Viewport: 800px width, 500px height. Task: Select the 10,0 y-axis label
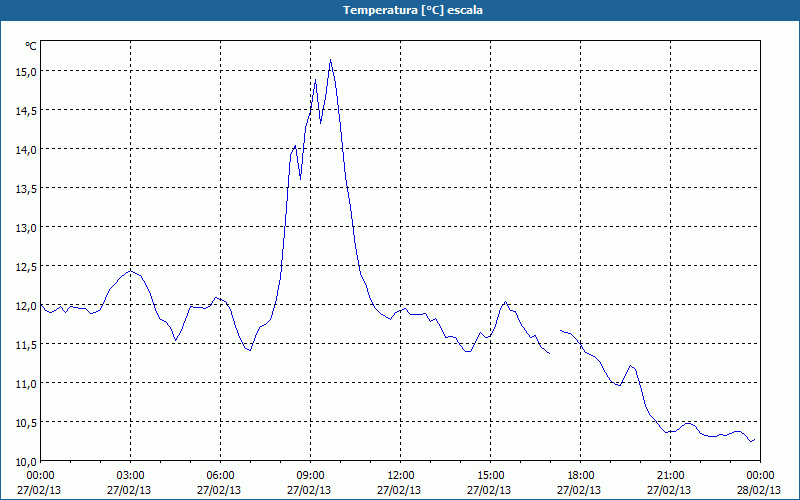coord(26,462)
